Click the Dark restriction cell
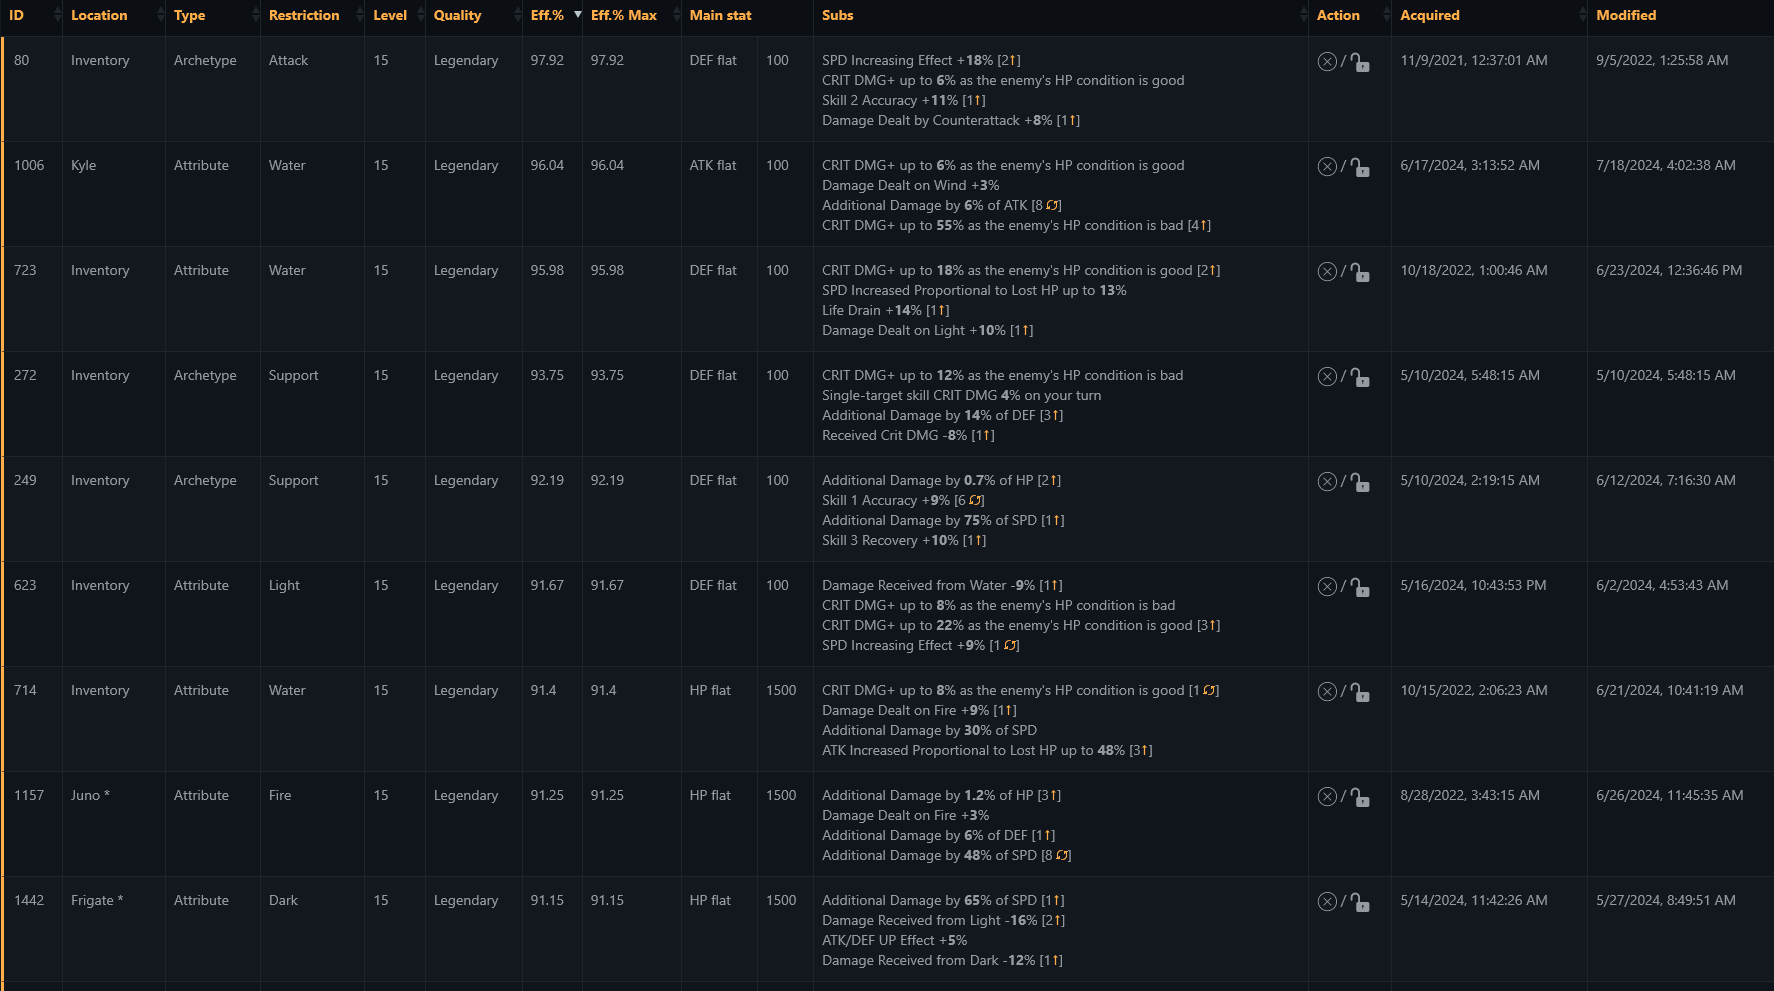 click(283, 900)
